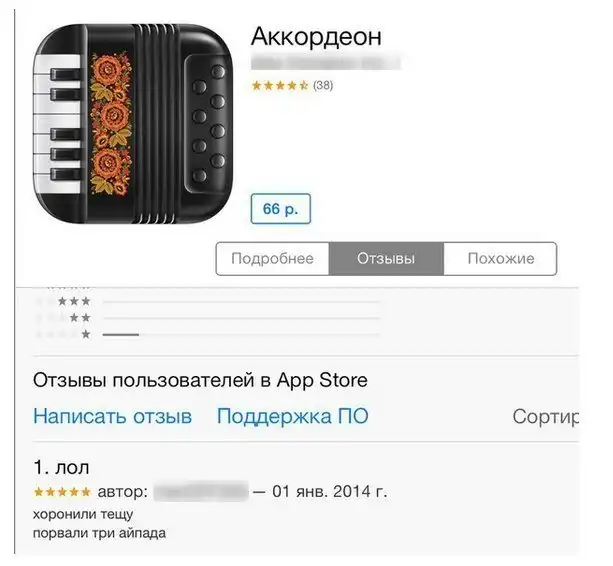Open the review titled 1. лол
The width and height of the screenshot is (613, 566).
[x=62, y=467]
